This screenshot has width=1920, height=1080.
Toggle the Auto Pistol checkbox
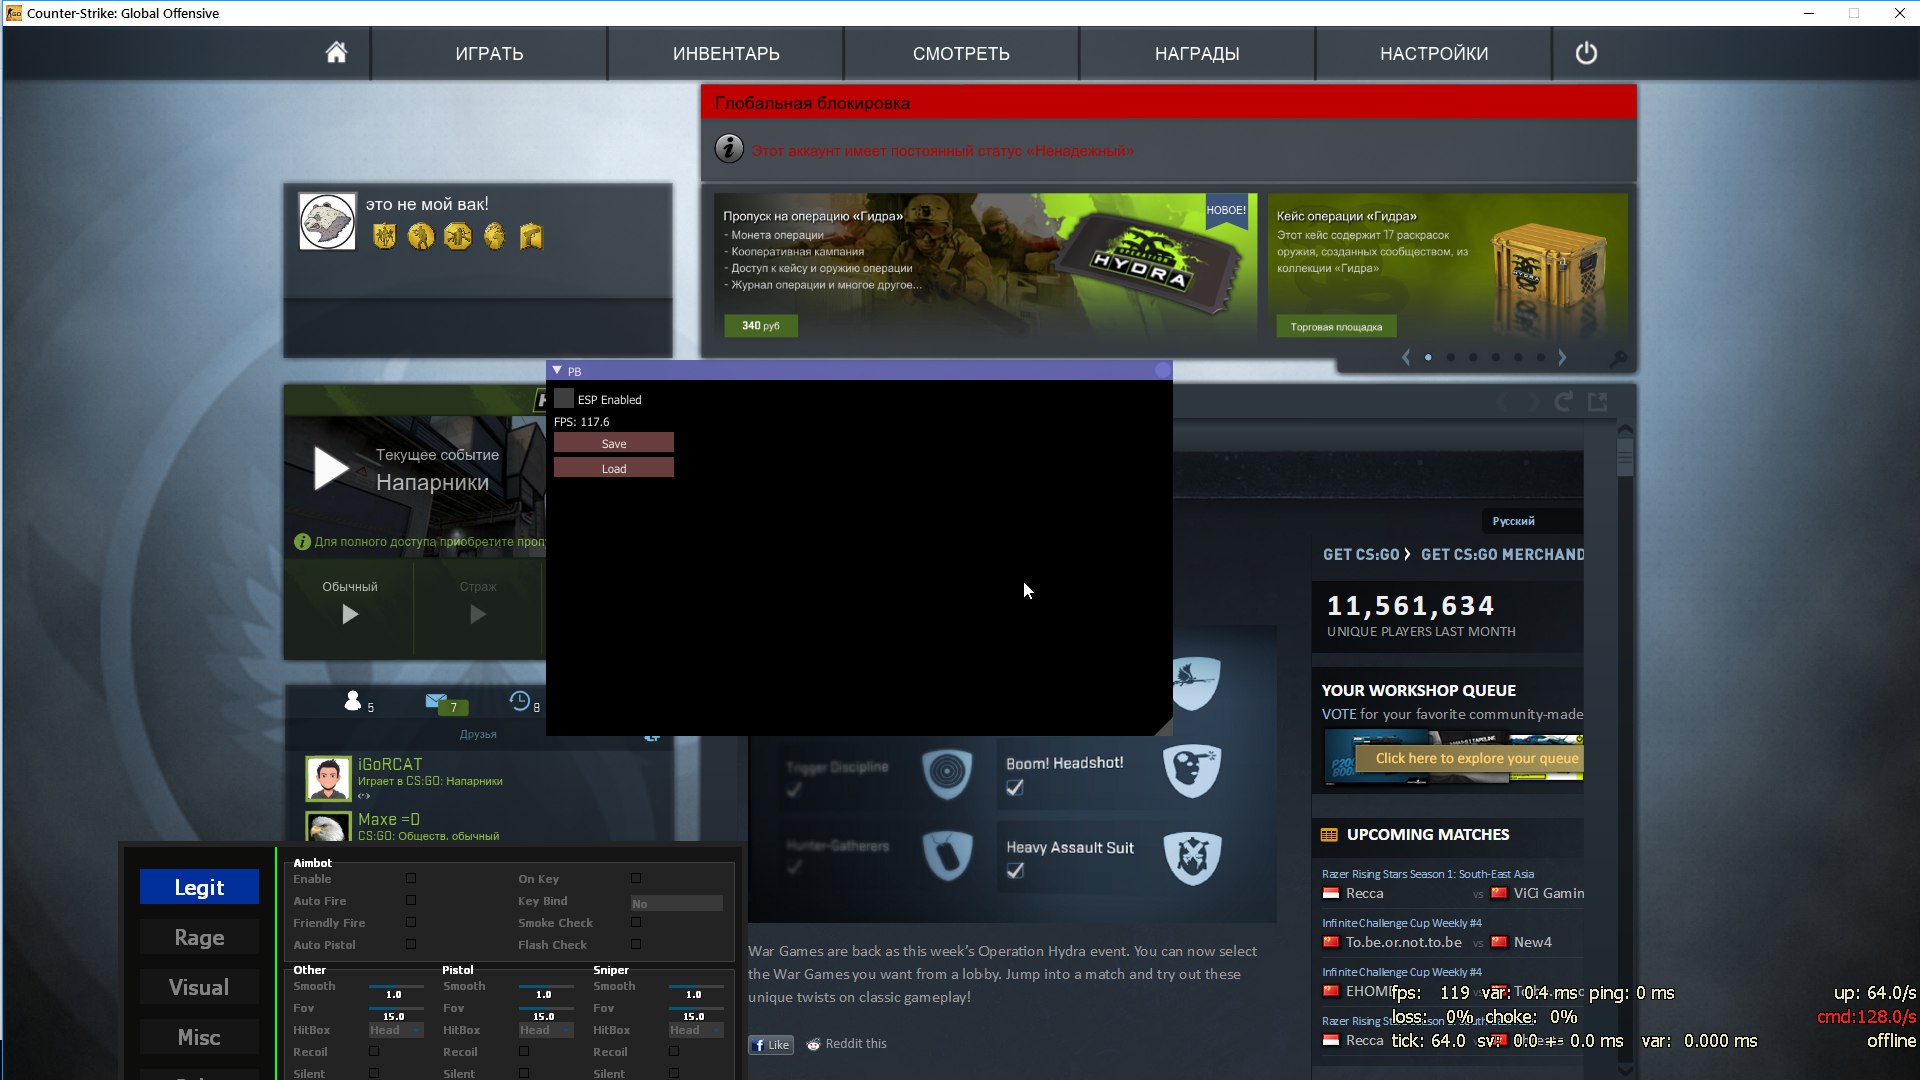coord(411,944)
